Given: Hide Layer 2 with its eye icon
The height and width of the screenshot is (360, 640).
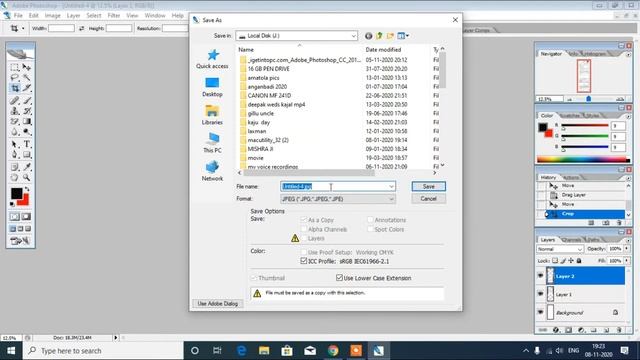Looking at the screenshot, I should click(540, 276).
